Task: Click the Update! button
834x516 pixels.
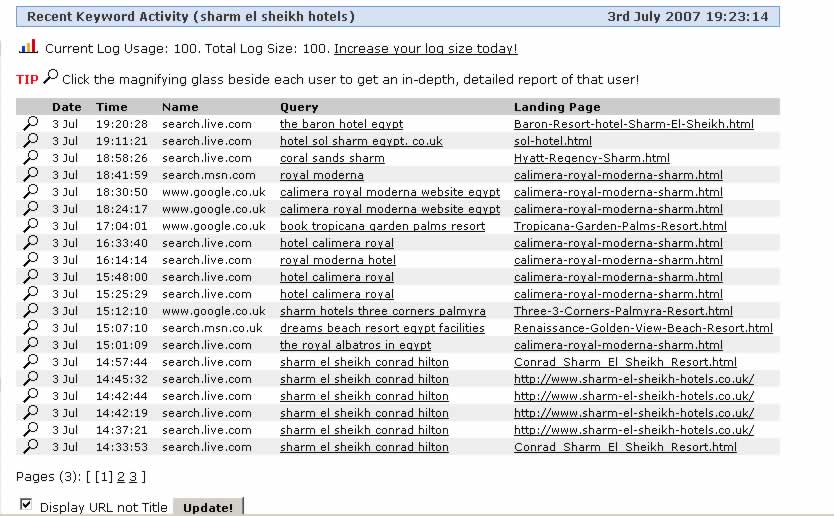Action: (x=208, y=507)
